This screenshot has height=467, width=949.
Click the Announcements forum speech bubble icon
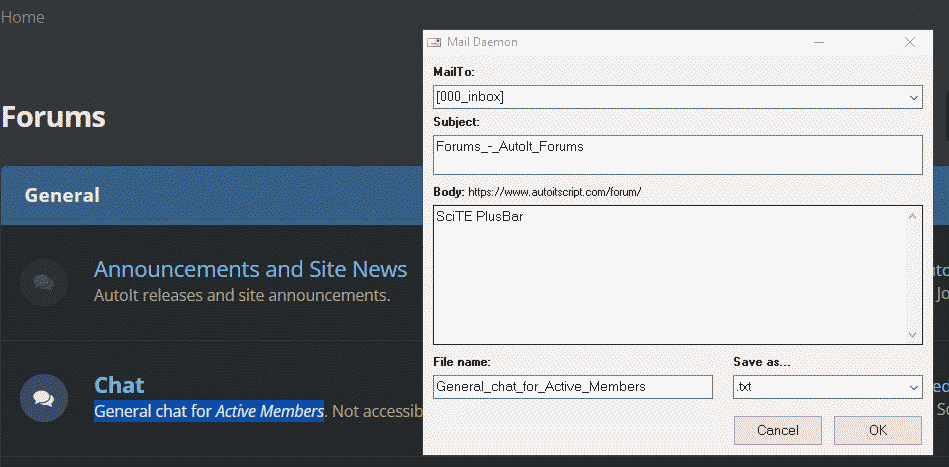44,282
